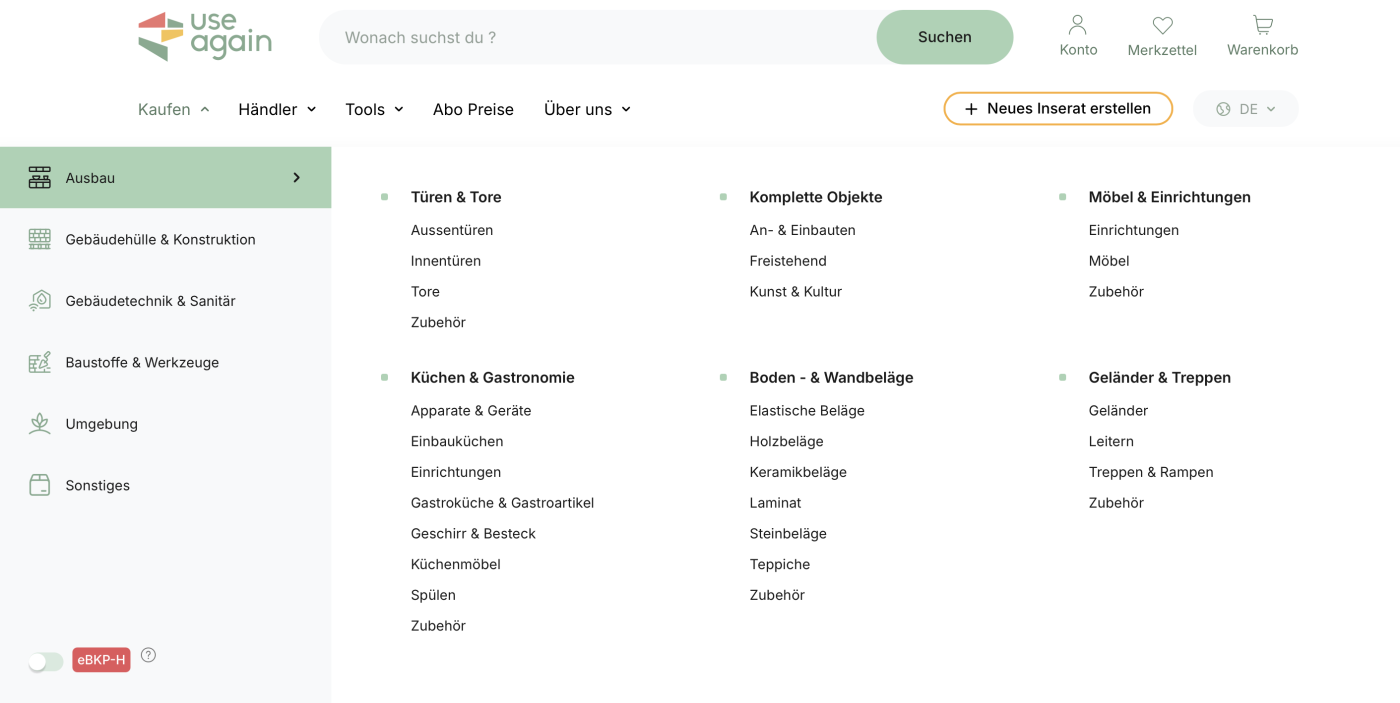Click the Umgebung plant icon
This screenshot has height=703, width=1400.
40,424
